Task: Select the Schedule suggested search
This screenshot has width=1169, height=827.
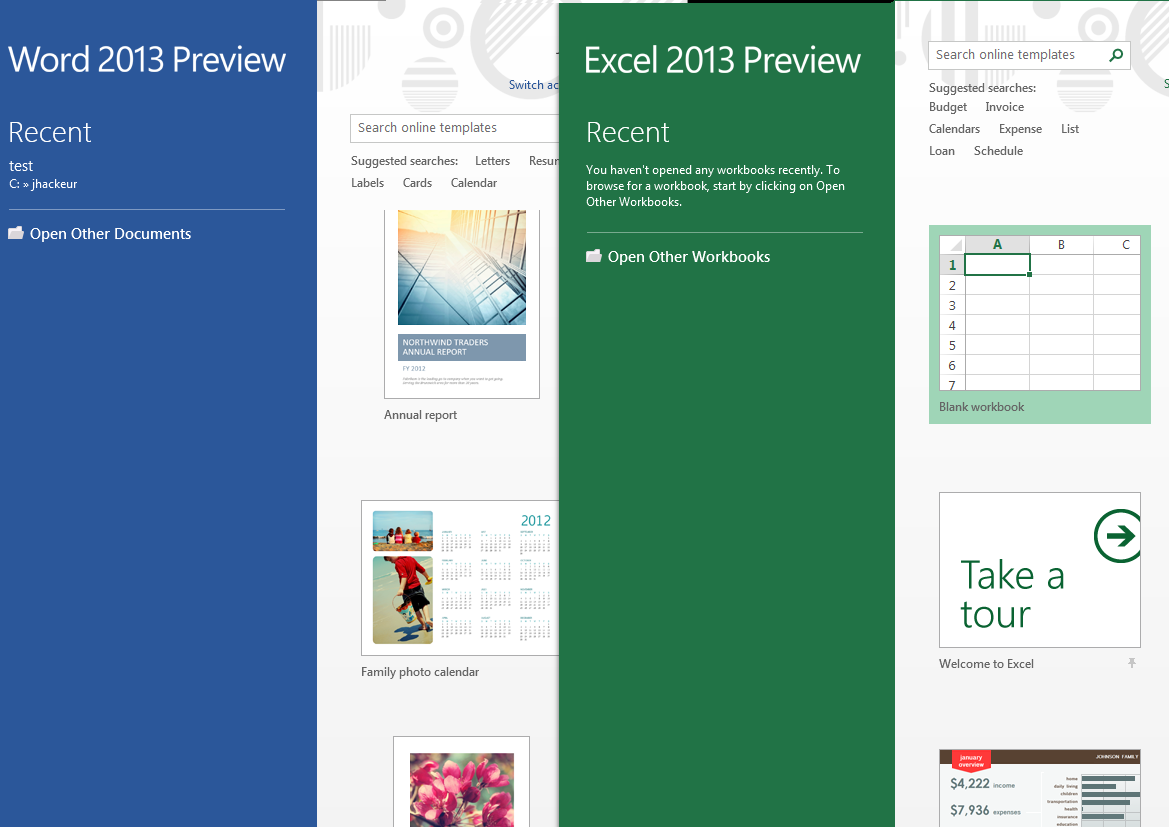Action: pyautogui.click(x=998, y=151)
